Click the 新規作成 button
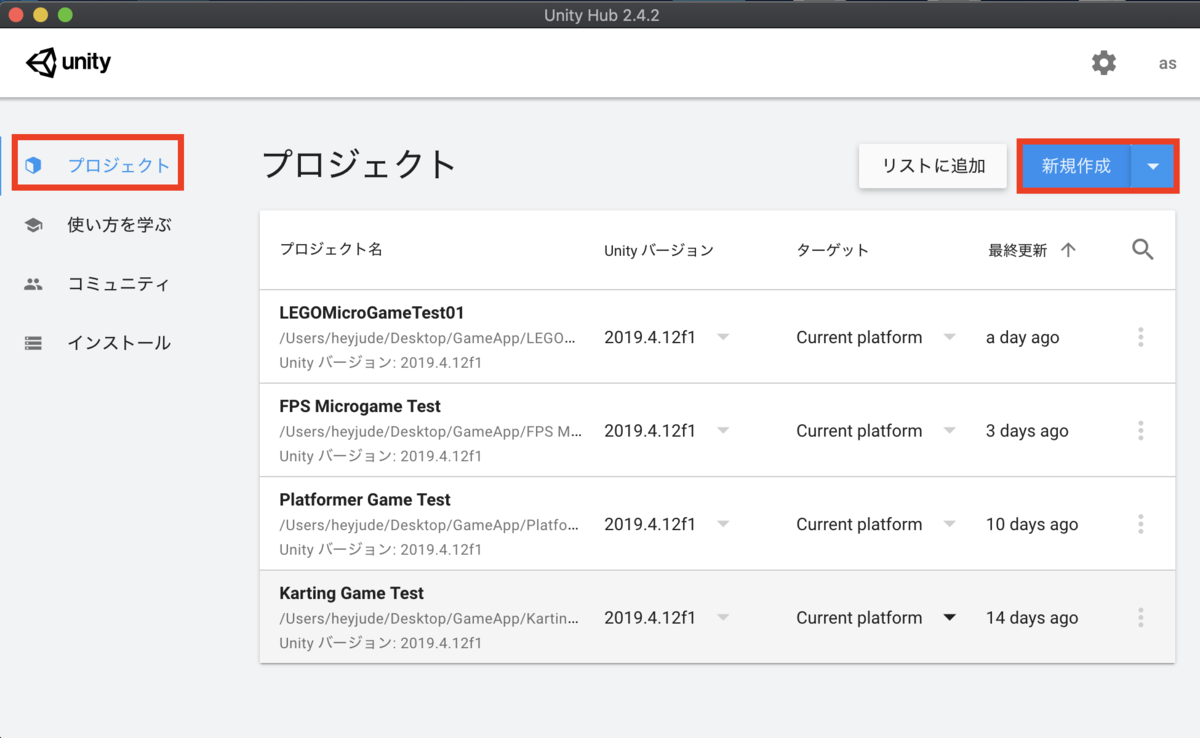This screenshot has width=1200, height=738. pyautogui.click(x=1076, y=166)
